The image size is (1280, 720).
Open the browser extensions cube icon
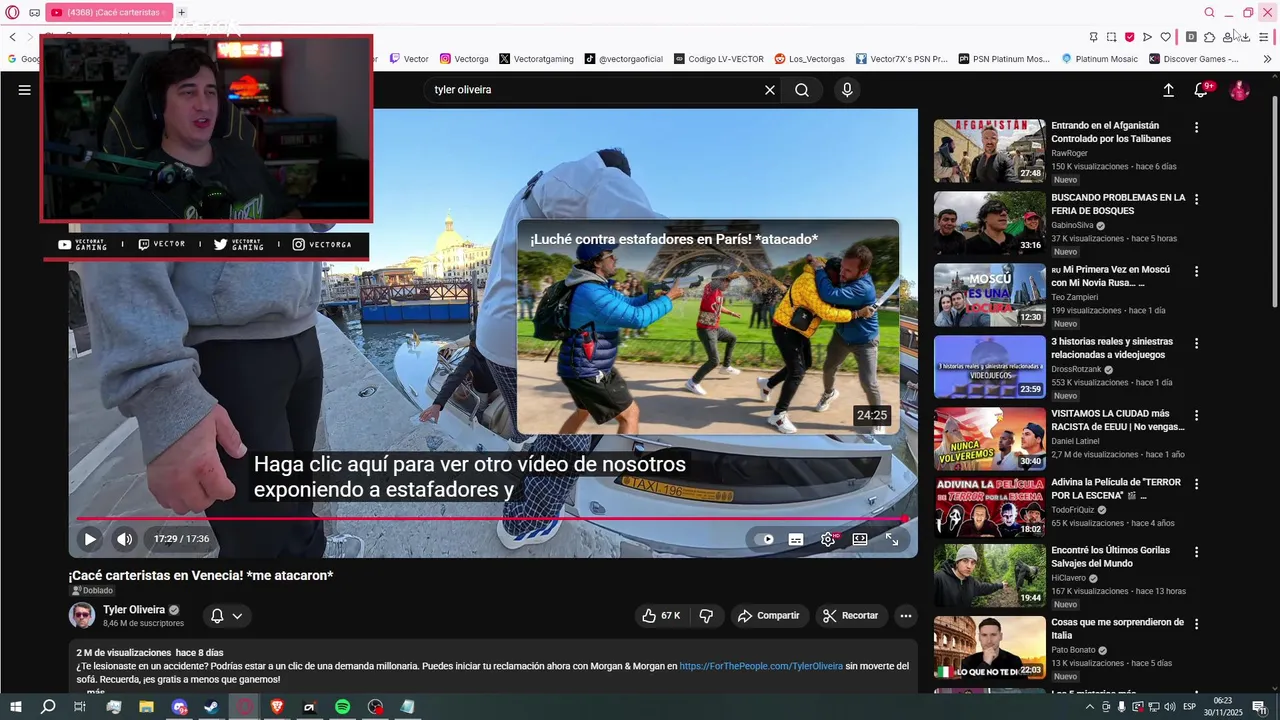(x=1209, y=37)
